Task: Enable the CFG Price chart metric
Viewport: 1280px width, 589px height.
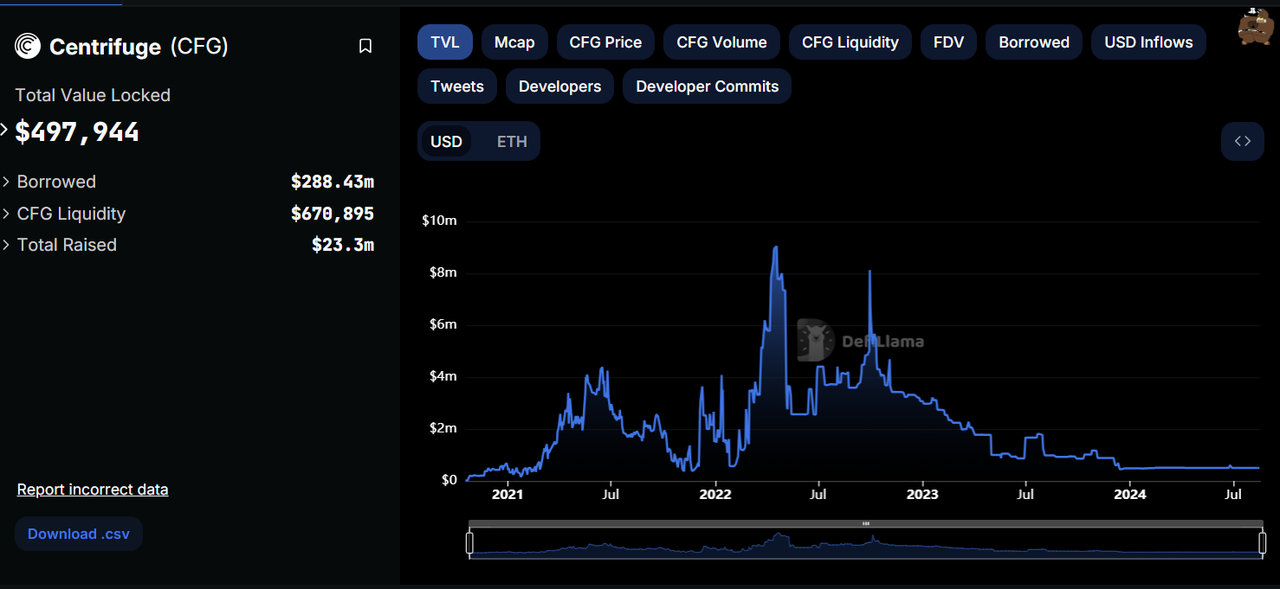Action: pyautogui.click(x=605, y=42)
